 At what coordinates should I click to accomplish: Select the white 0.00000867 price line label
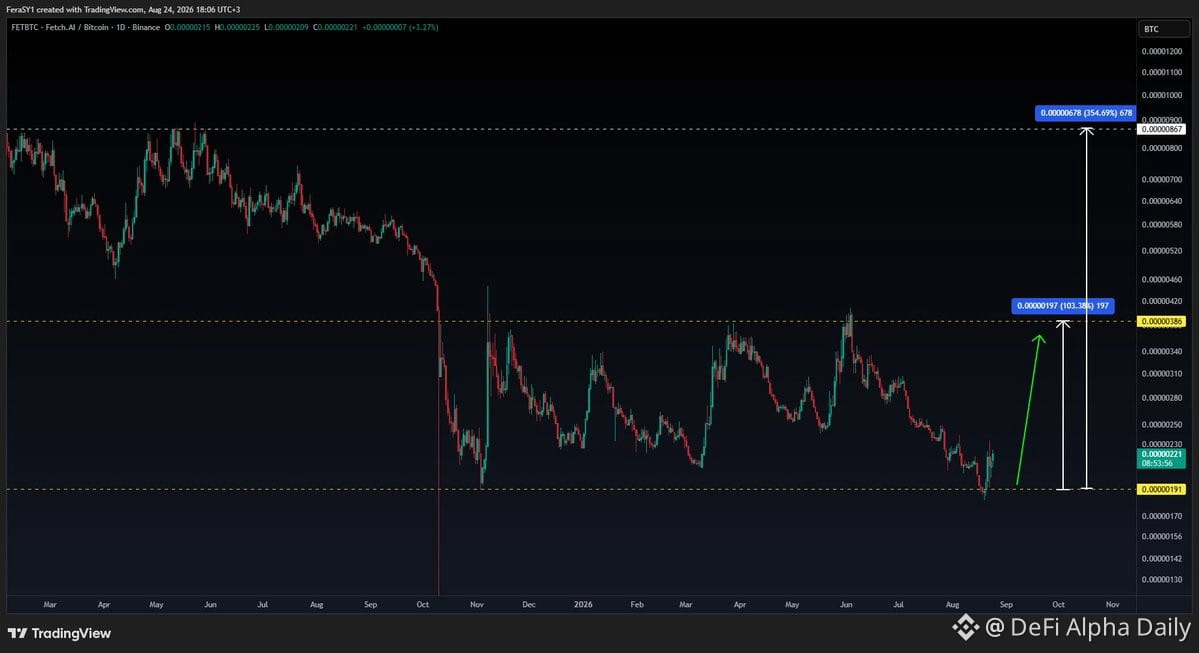coord(1162,129)
